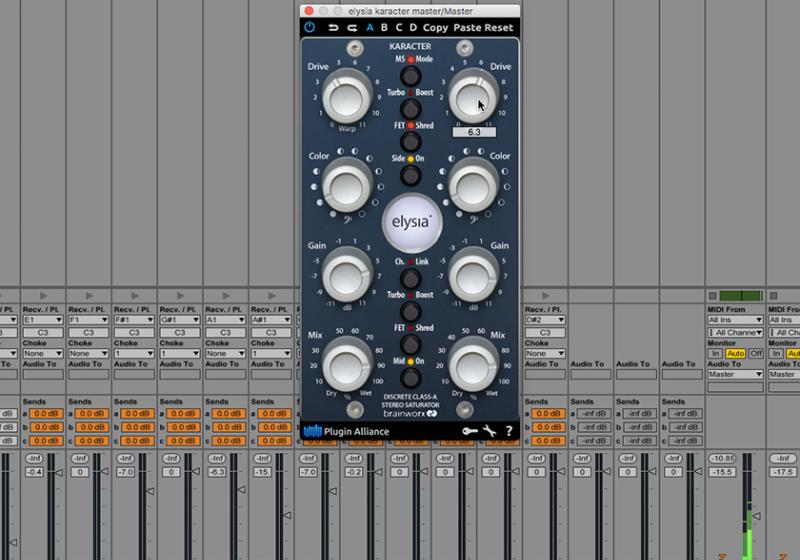Open Audio To Master dropdown

pos(735,374)
